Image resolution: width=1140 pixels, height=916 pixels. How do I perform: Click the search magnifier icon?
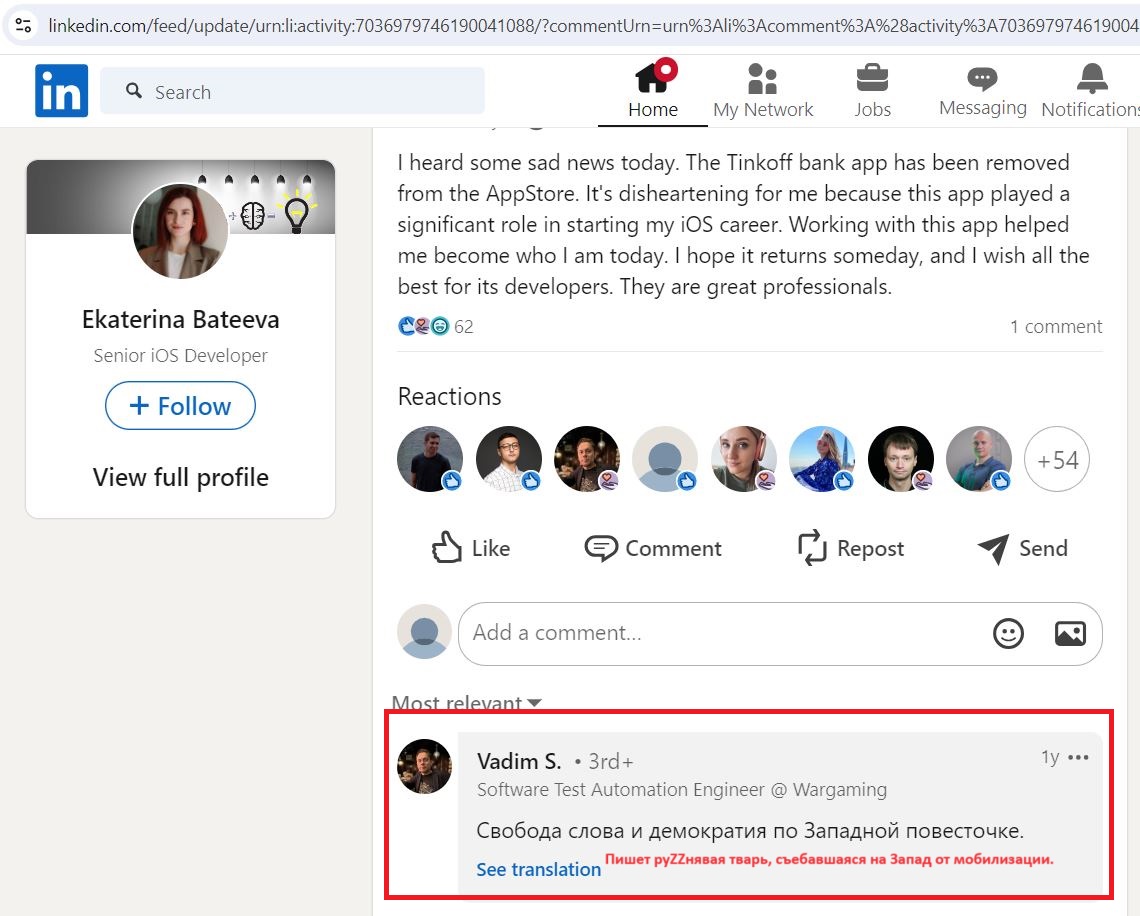(134, 91)
